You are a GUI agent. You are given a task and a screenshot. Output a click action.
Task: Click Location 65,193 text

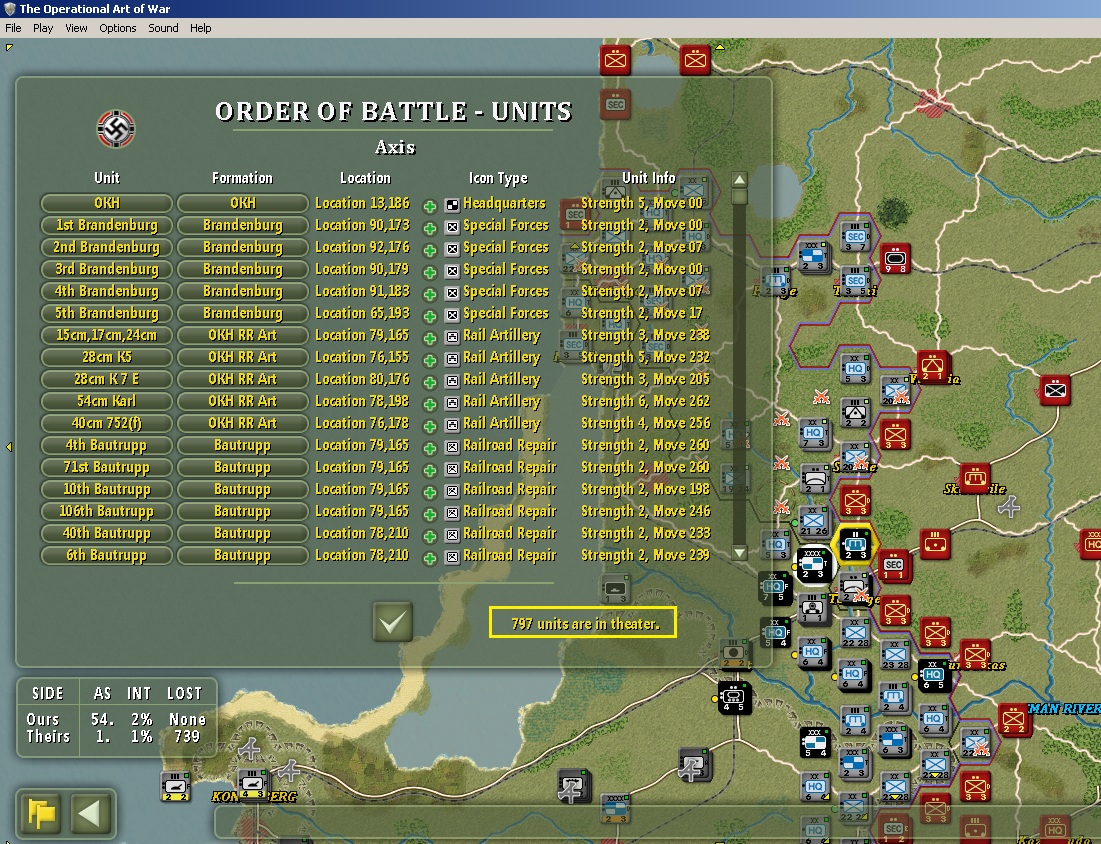tap(362, 313)
